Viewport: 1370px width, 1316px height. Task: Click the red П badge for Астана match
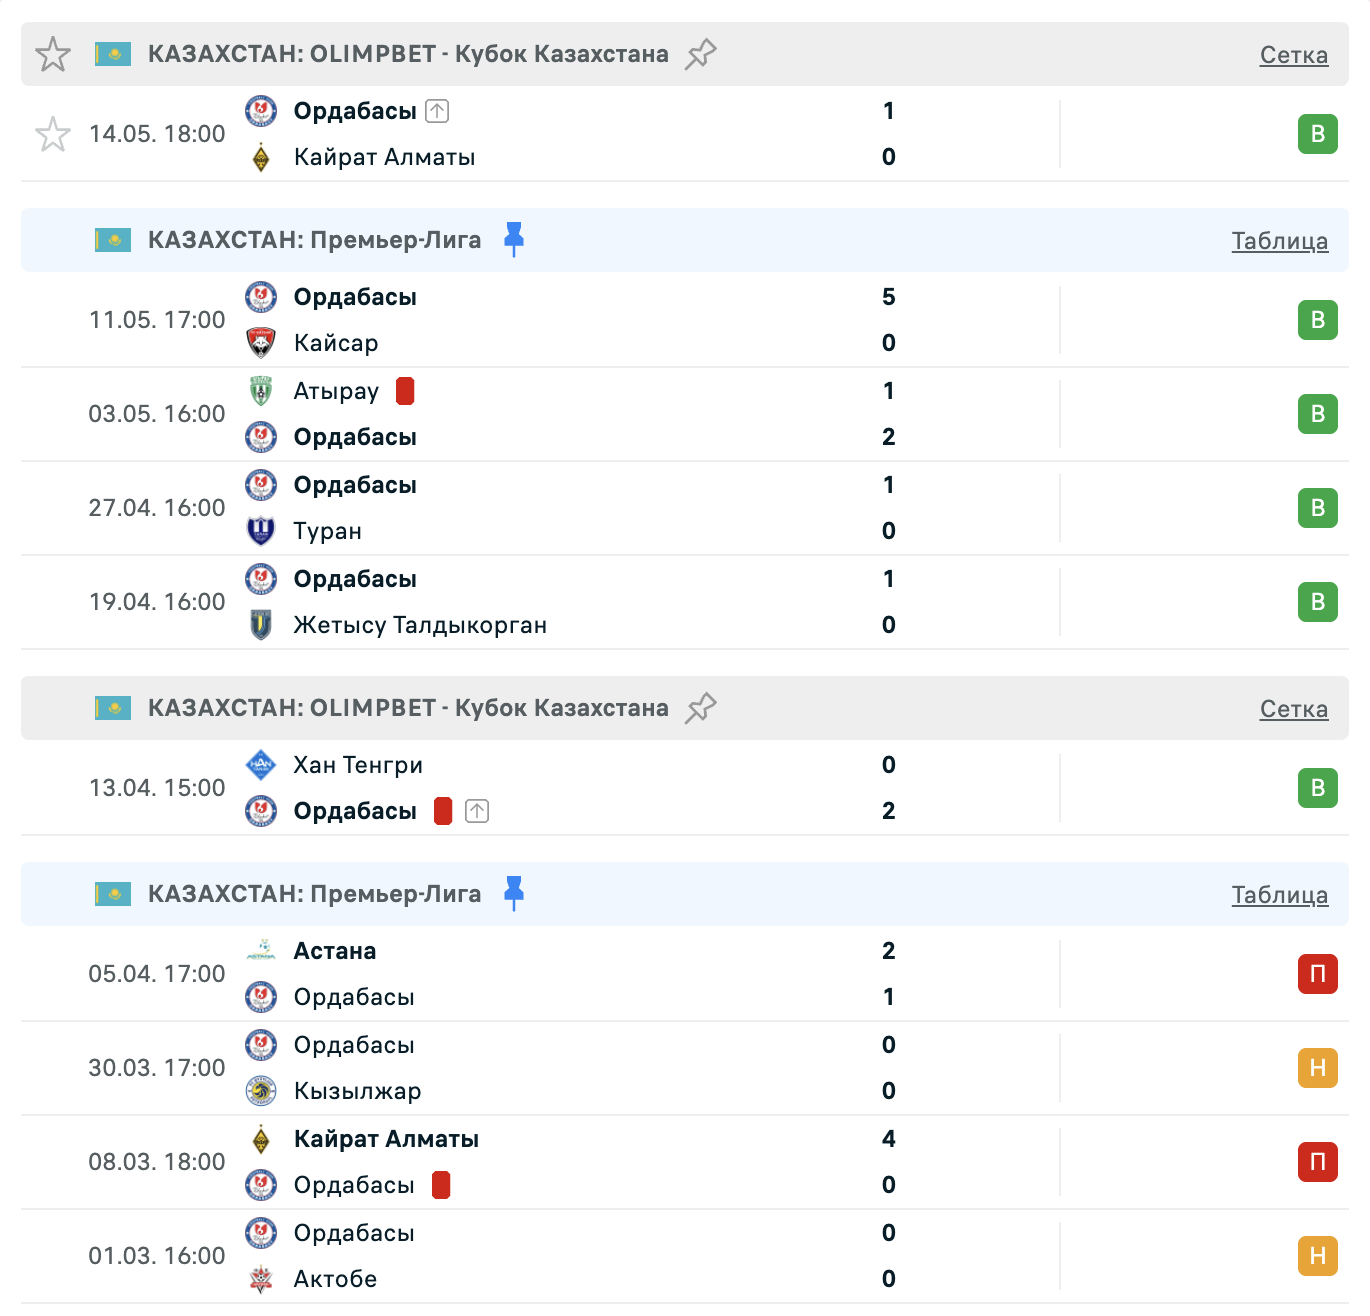pos(1318,974)
